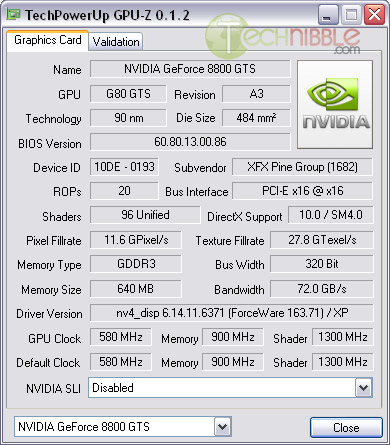This screenshot has height=445, width=390.
Task: Click the GPU Clock 580 MHz field
Action: (x=121, y=337)
